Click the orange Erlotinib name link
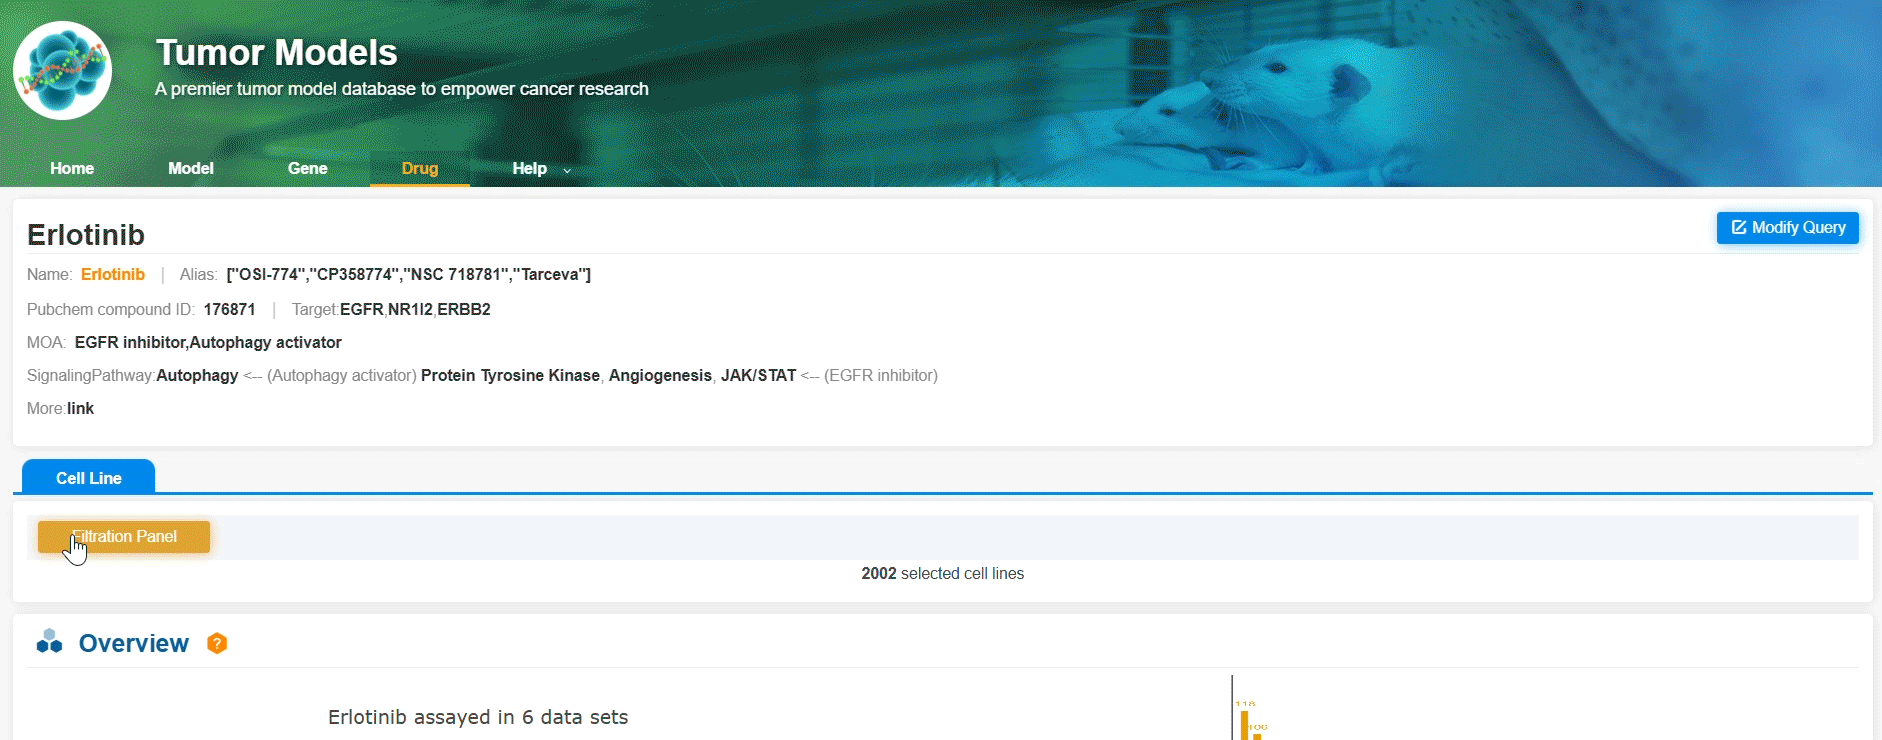Screen dimensions: 1882x740 pos(113,275)
